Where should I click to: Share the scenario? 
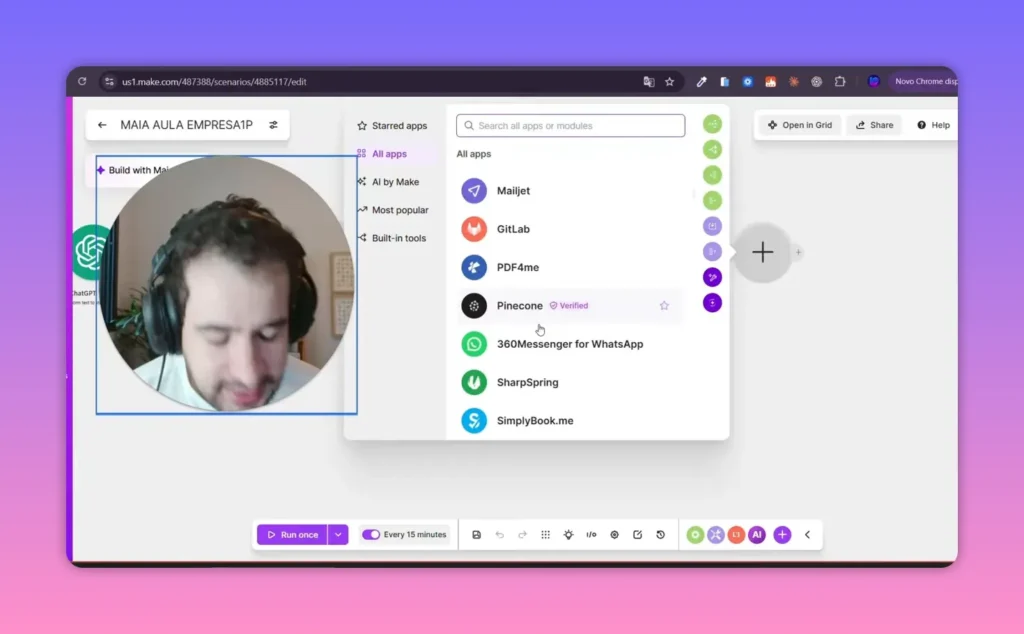[x=874, y=125]
